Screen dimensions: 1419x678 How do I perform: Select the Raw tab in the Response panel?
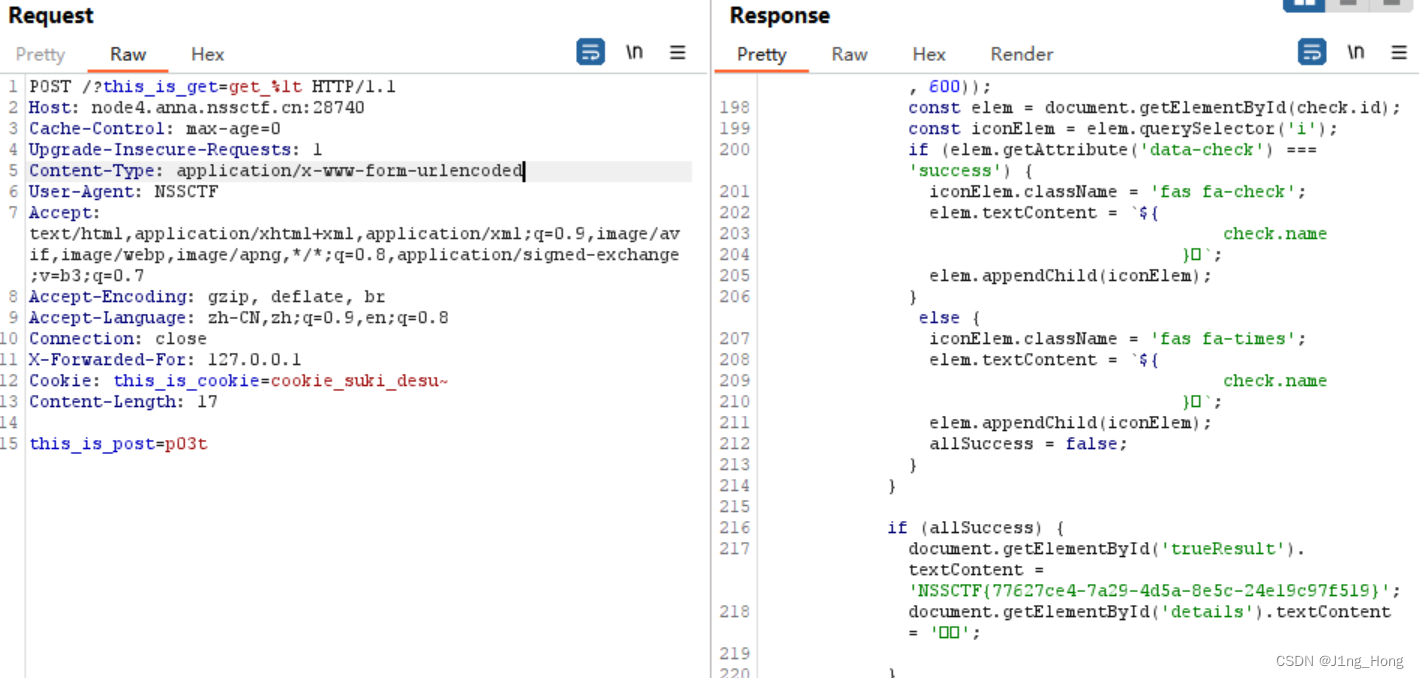coord(849,54)
